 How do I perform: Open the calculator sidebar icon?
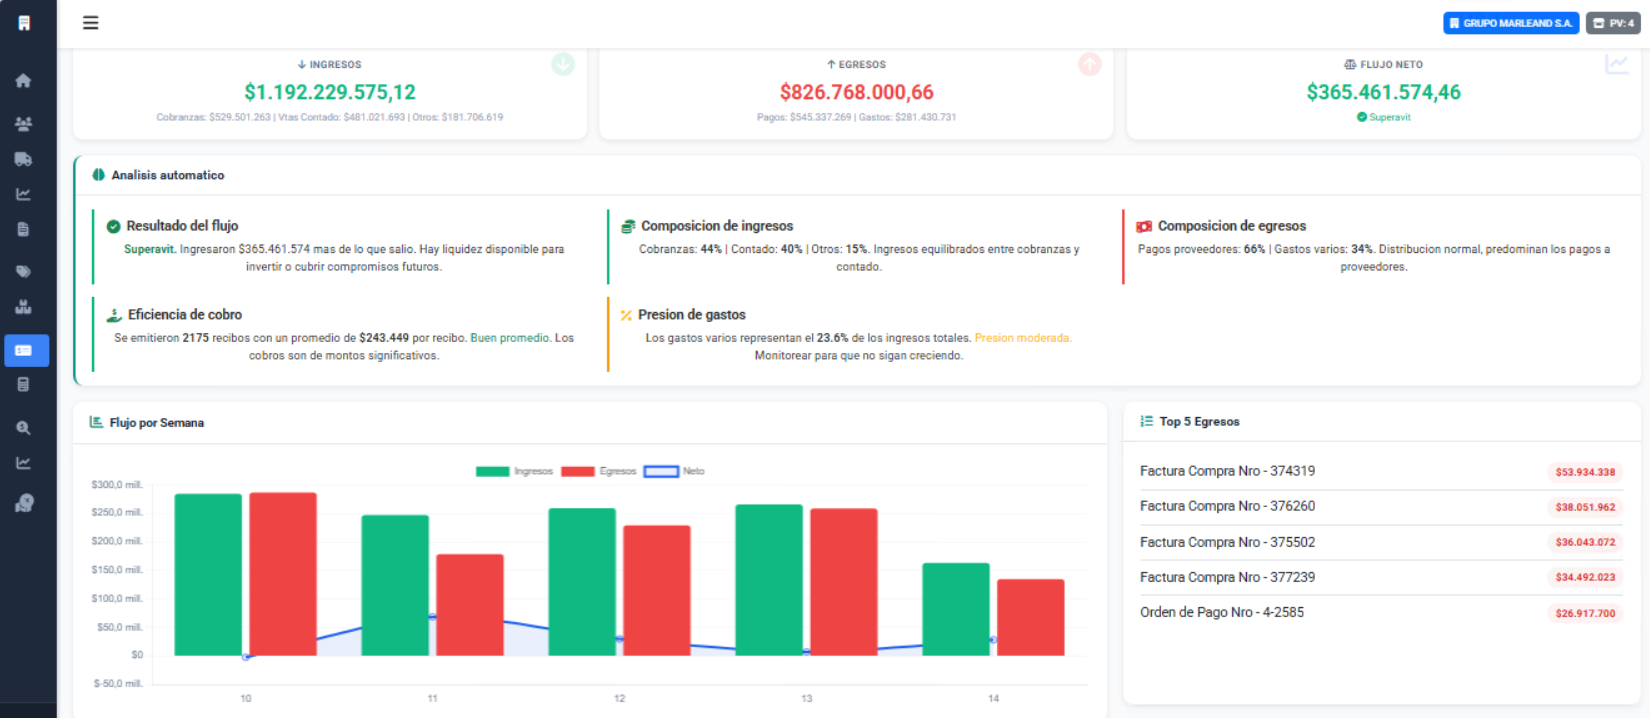(23, 384)
